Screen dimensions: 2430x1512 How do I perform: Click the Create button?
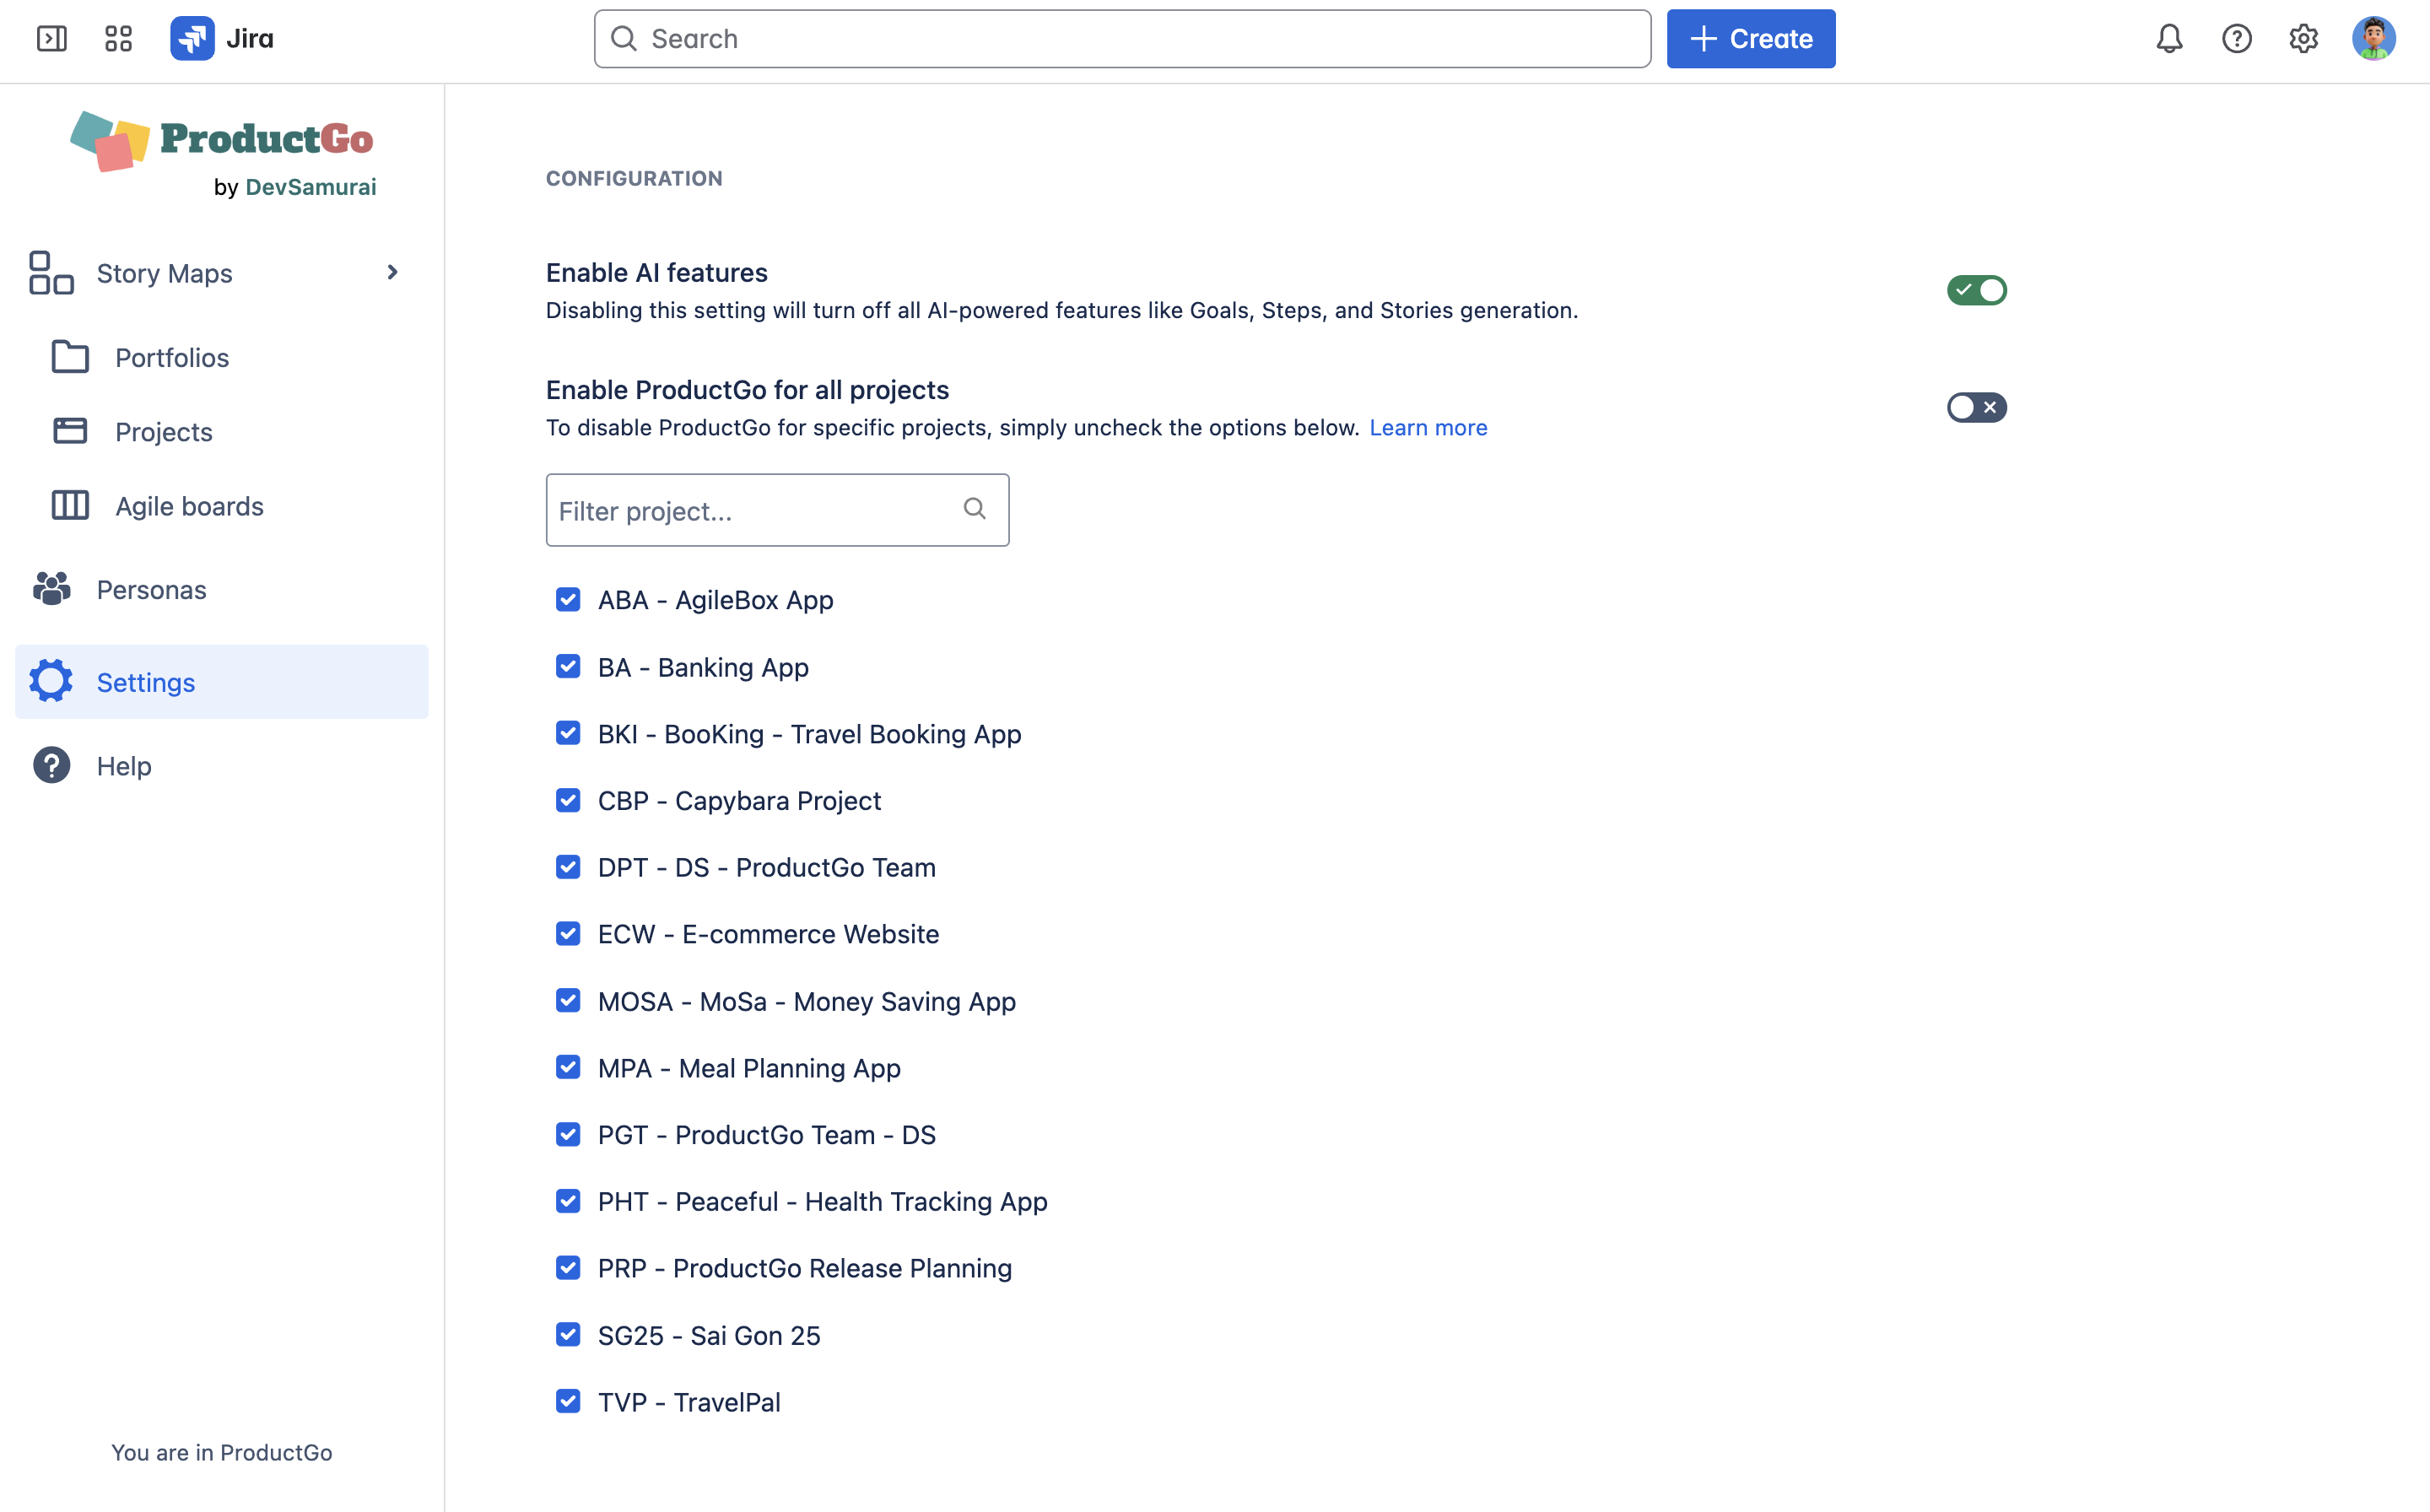point(1750,39)
